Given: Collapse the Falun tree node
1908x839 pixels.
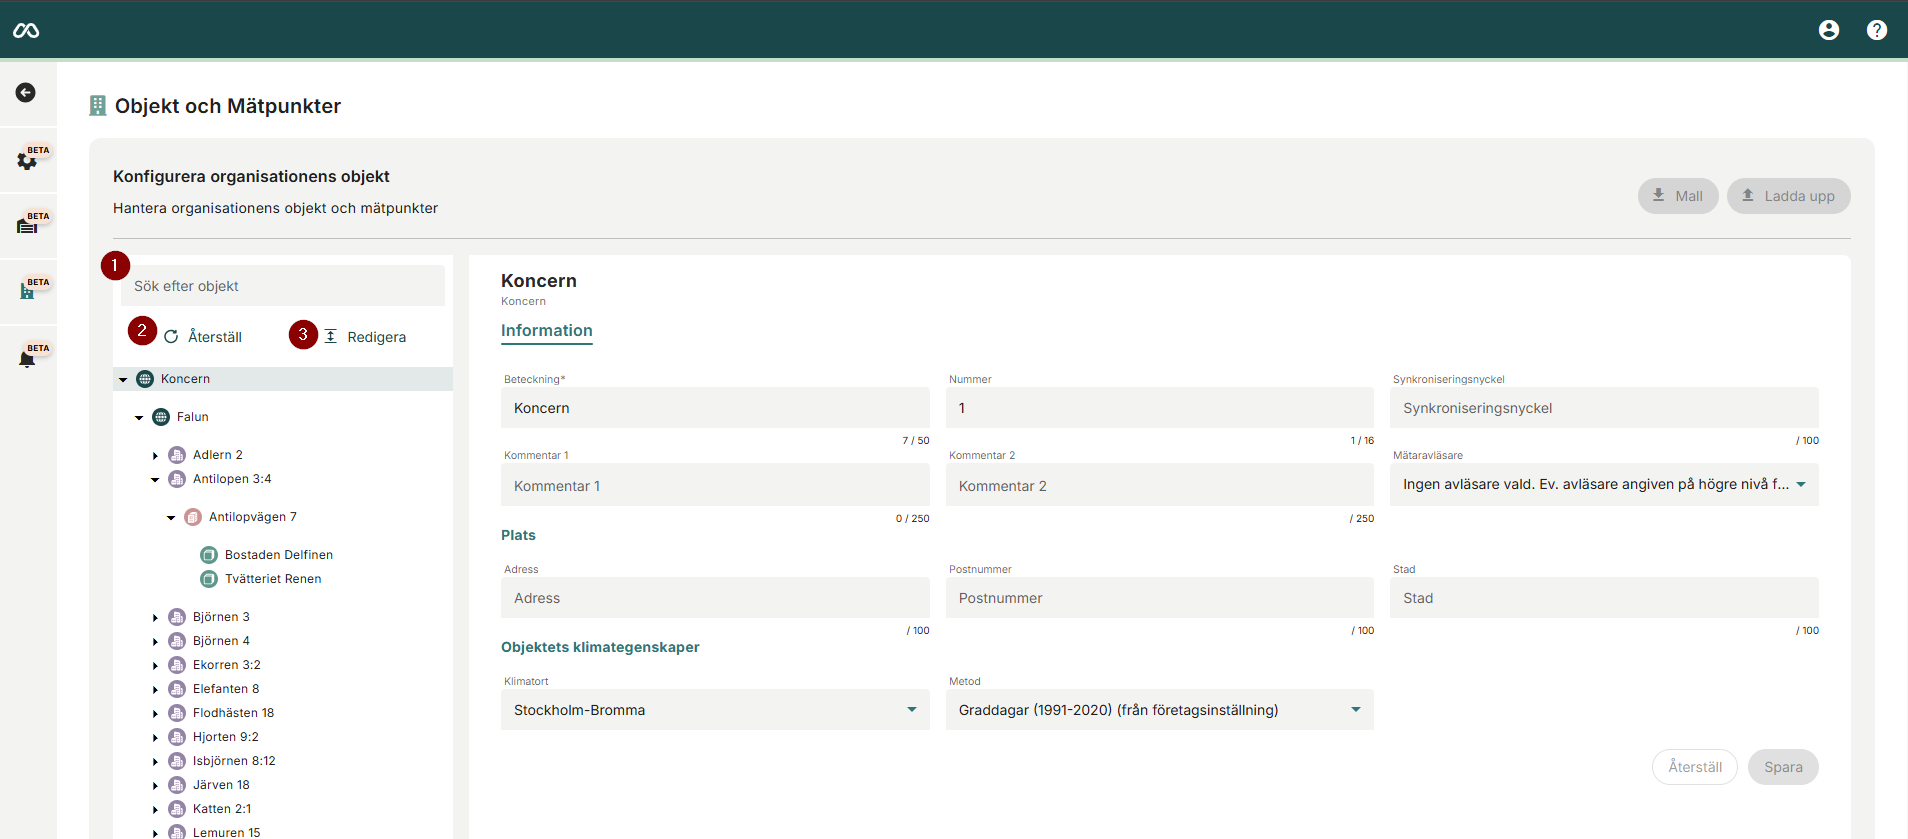Looking at the screenshot, I should point(139,418).
